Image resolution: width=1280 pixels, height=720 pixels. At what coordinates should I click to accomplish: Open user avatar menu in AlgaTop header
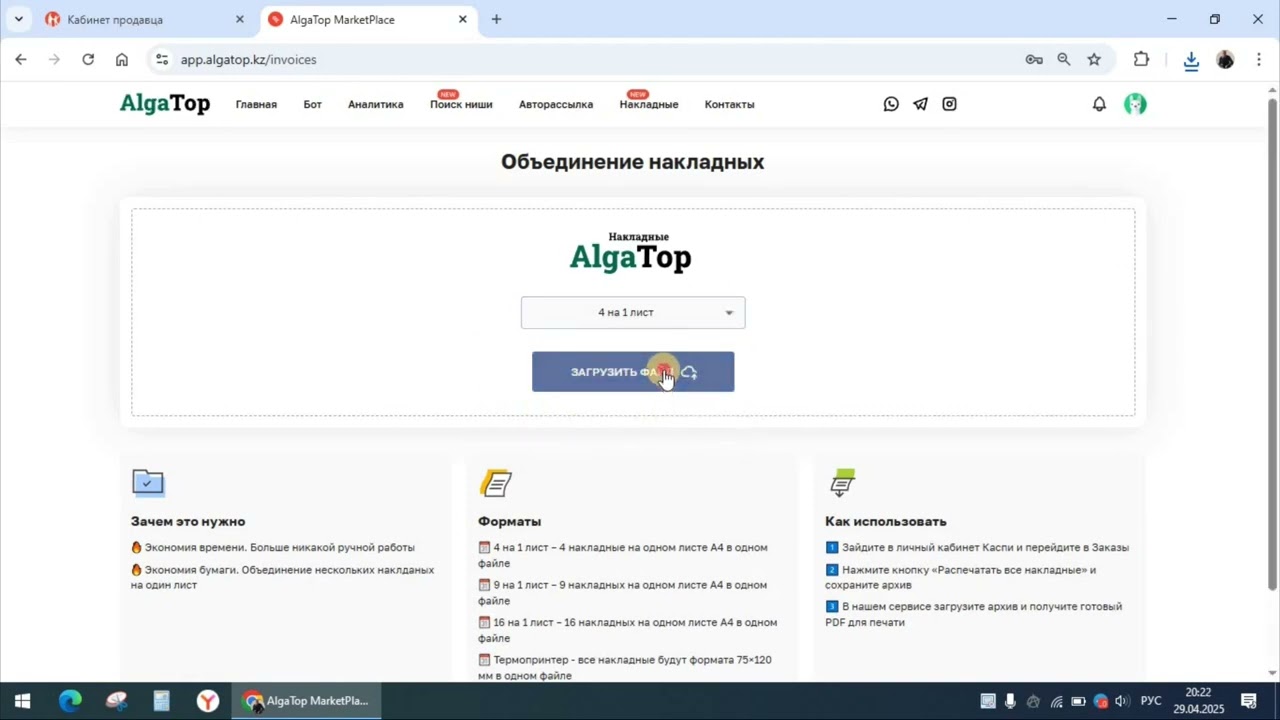[x=1135, y=104]
